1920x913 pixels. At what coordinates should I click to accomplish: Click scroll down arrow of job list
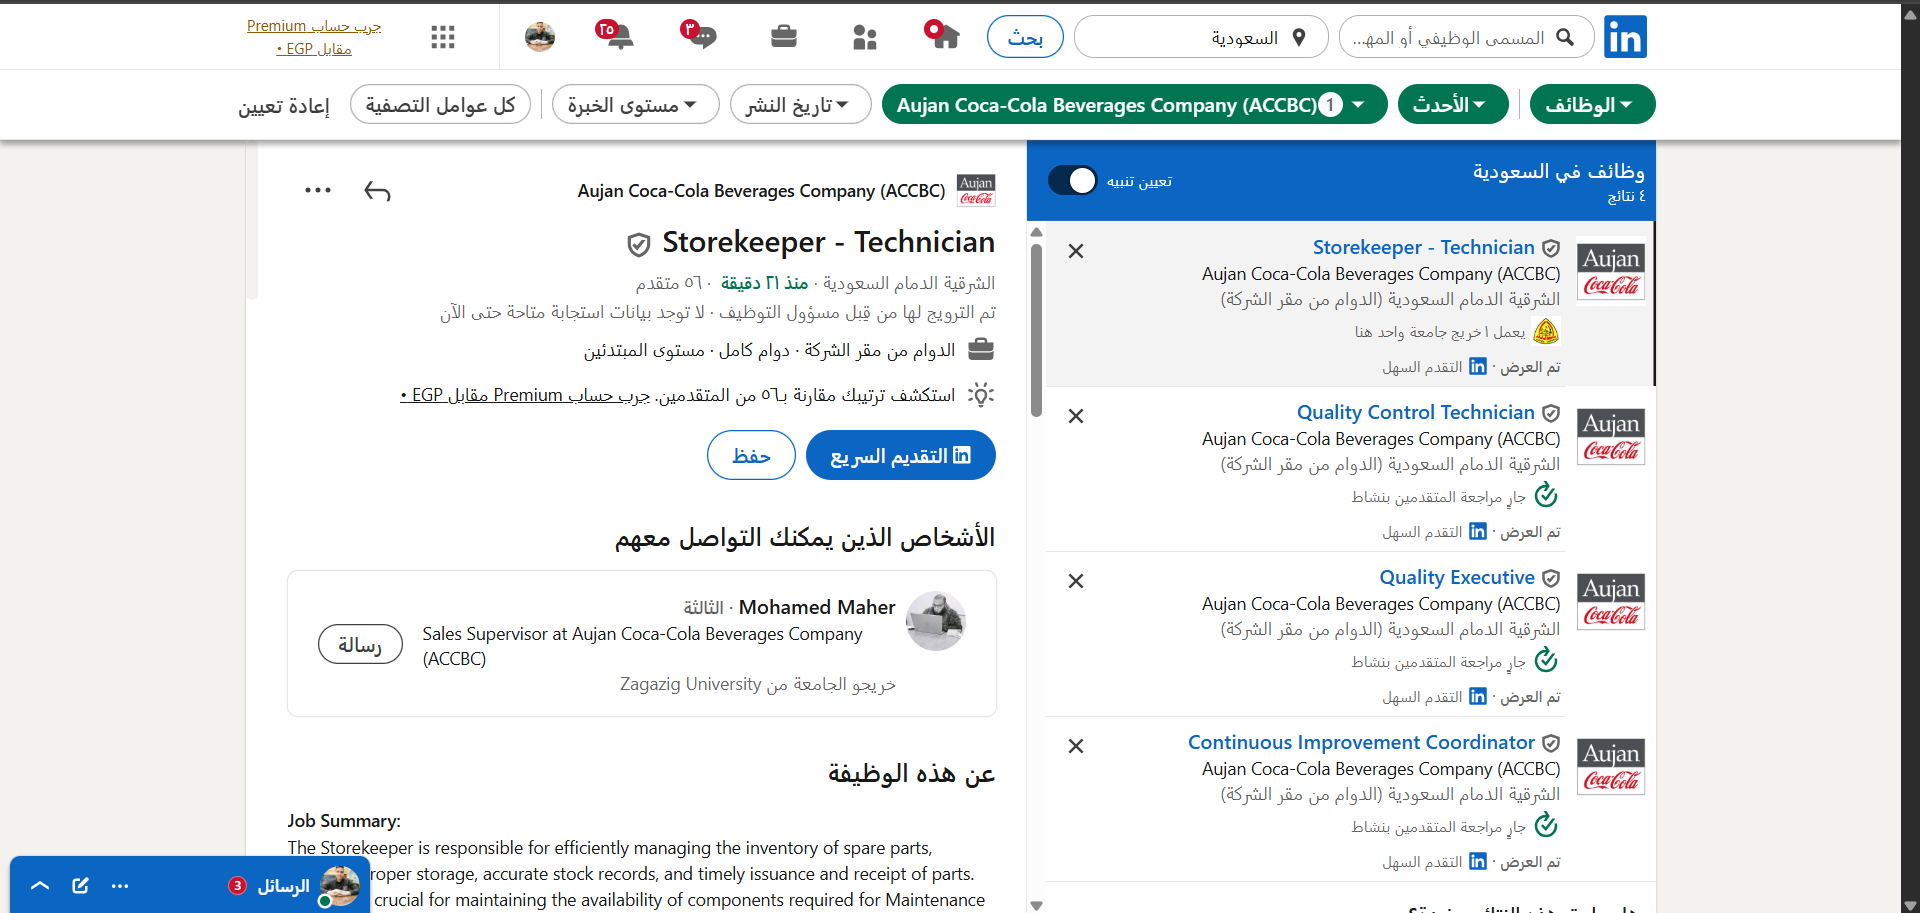coord(1036,905)
